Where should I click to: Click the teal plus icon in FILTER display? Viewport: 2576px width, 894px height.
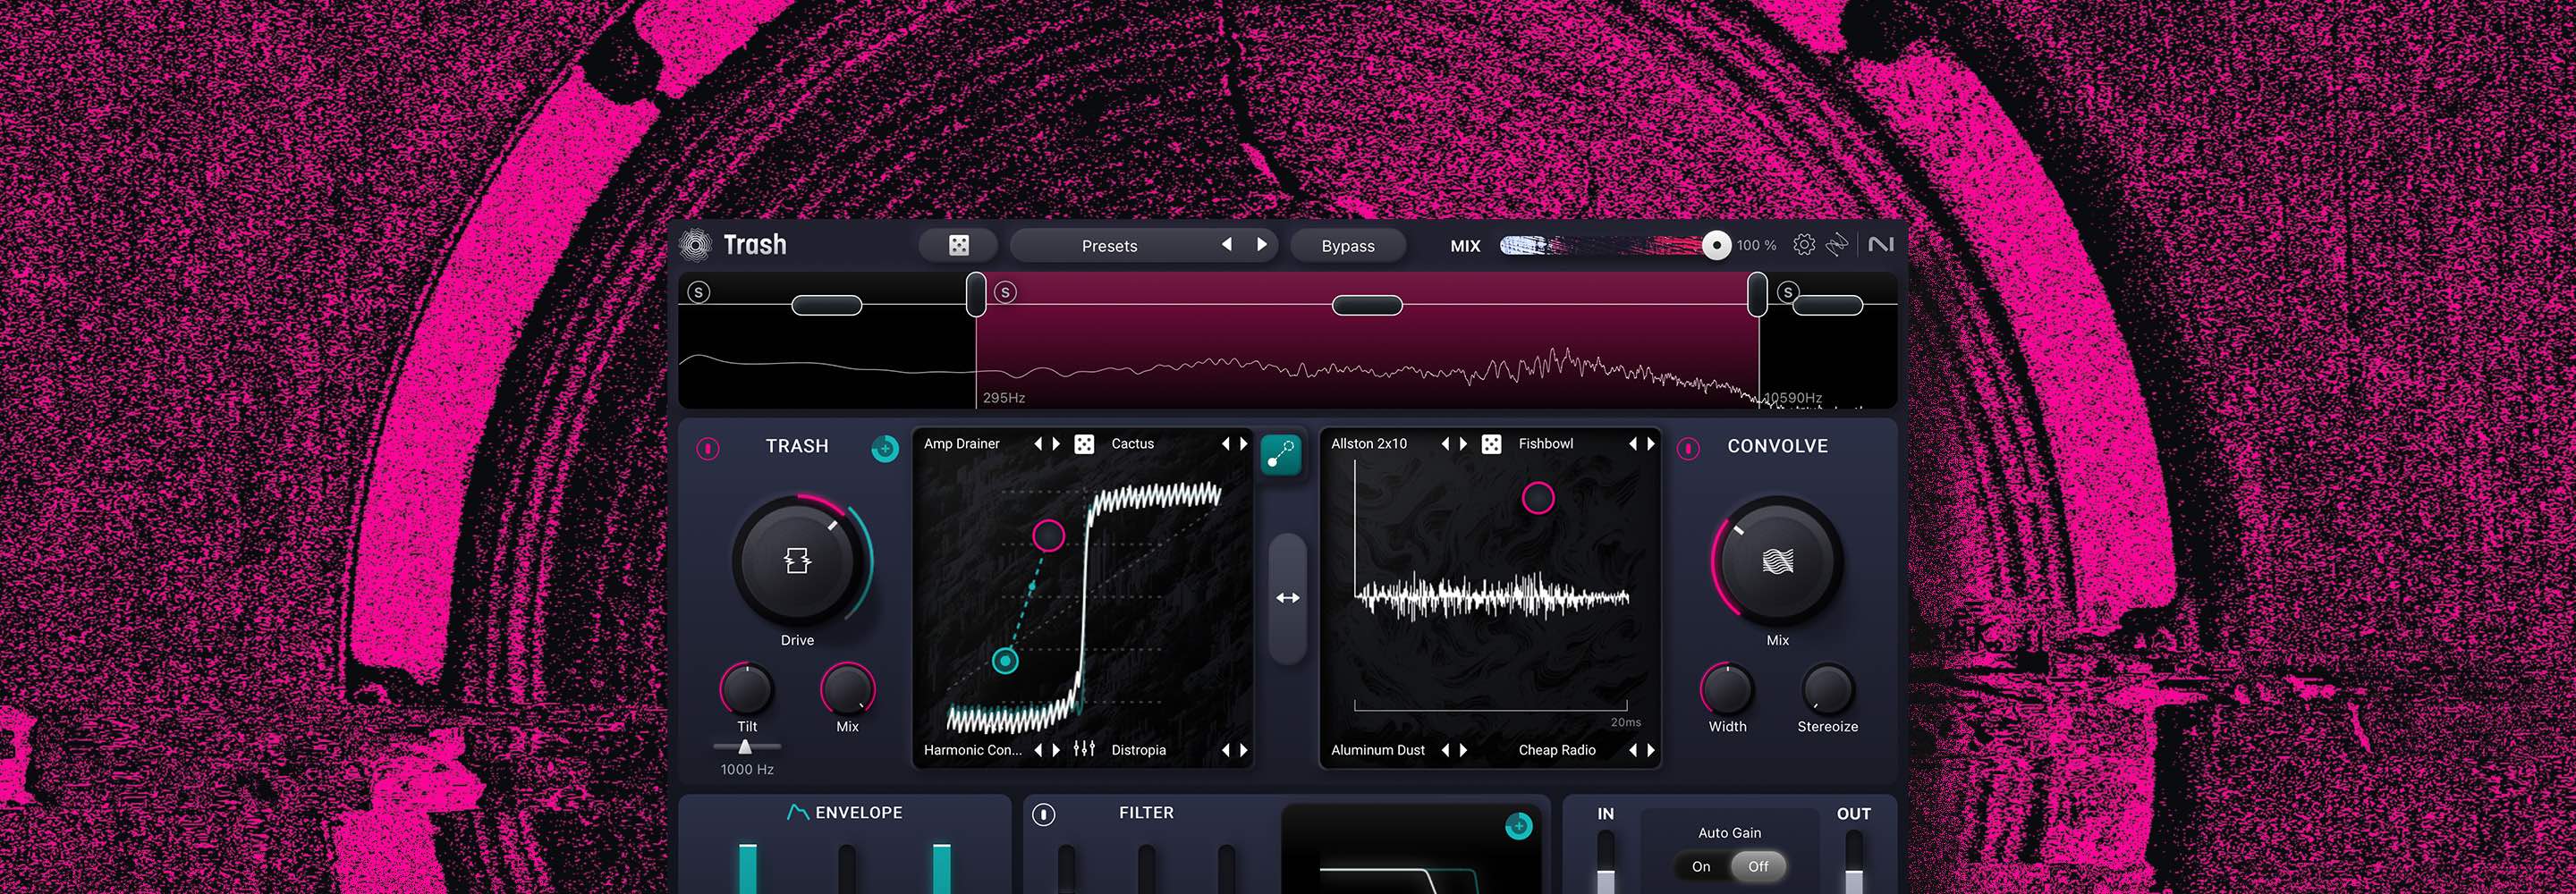pos(1518,826)
